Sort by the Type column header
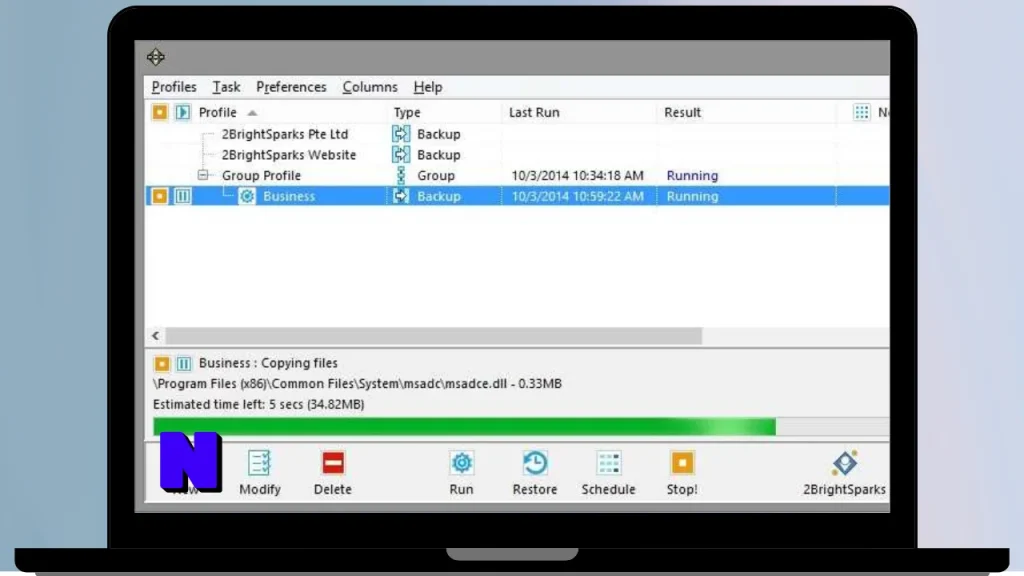This screenshot has height=576, width=1024. (x=407, y=112)
